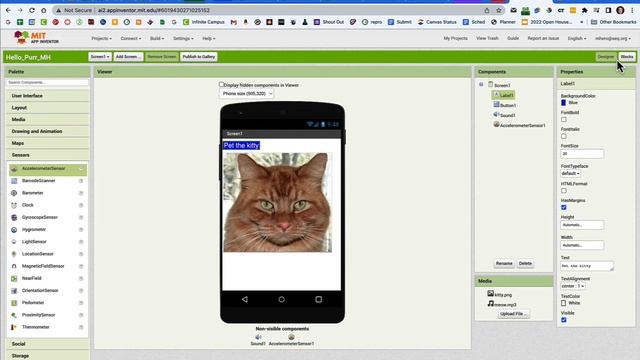Uncheck the HasMargins checkbox
Screen dimensions: 640x360
(564, 207)
